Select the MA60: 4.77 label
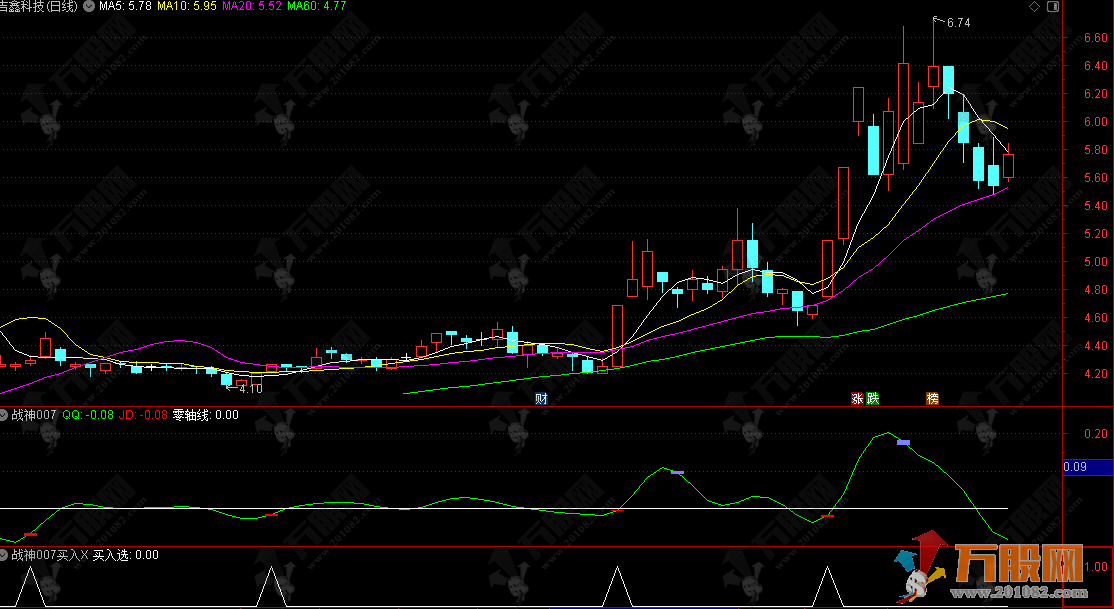 pyautogui.click(x=317, y=6)
